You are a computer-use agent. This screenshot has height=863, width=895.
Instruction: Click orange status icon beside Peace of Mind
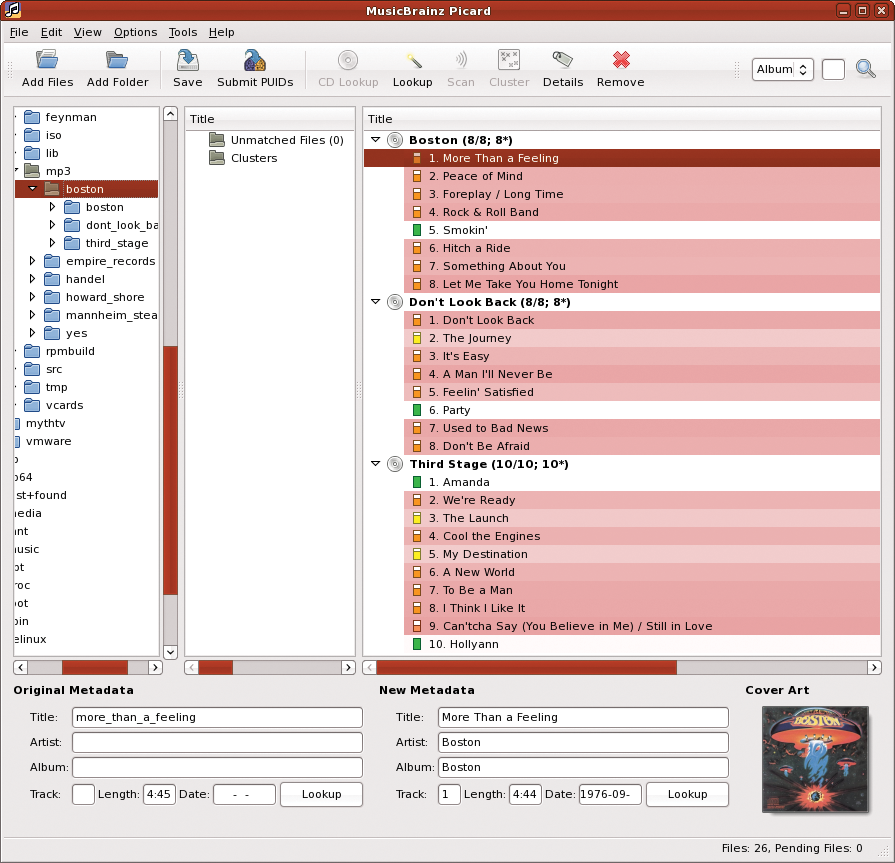pos(417,176)
